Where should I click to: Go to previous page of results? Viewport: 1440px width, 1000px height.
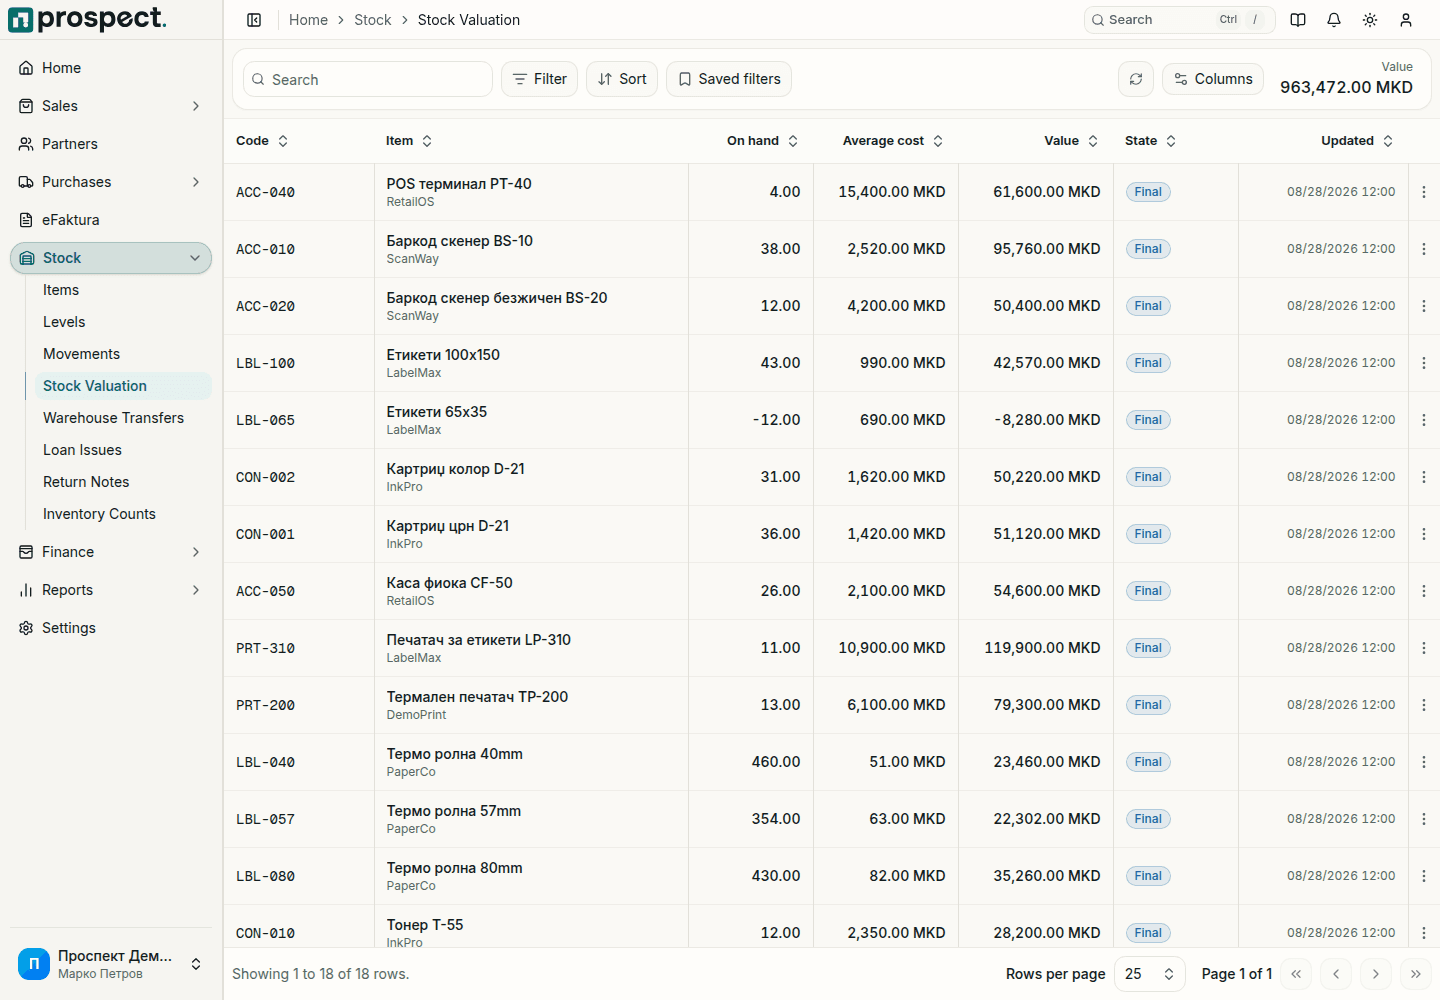tap(1336, 974)
